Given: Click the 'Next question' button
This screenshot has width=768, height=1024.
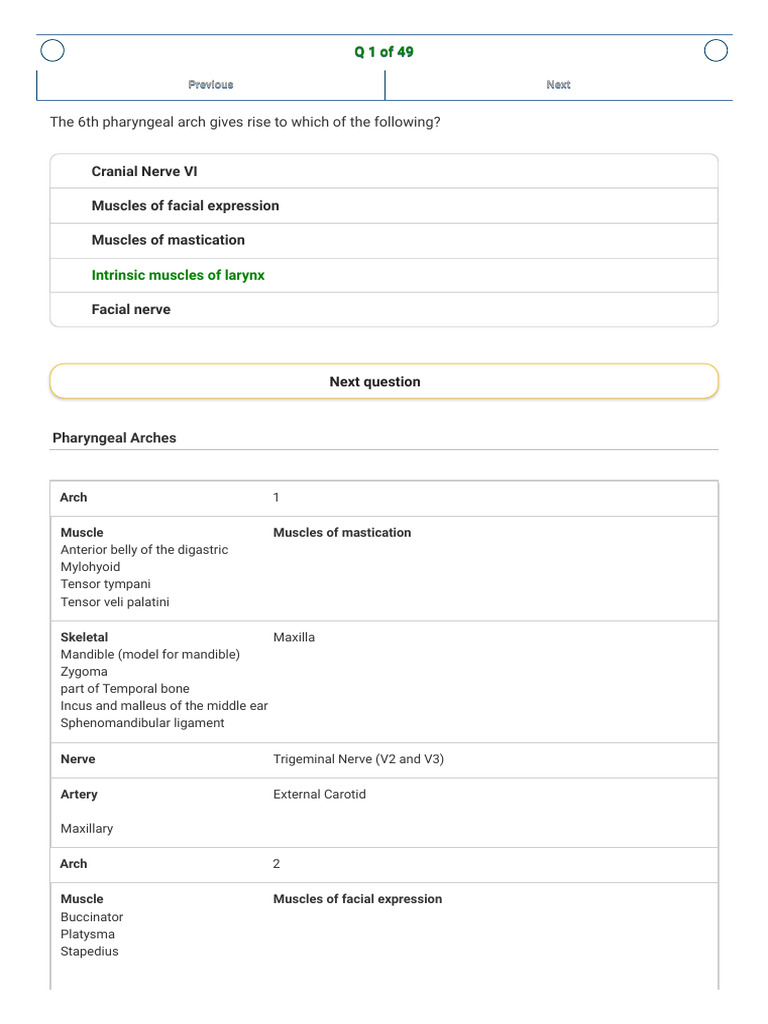Looking at the screenshot, I should click(x=384, y=381).
